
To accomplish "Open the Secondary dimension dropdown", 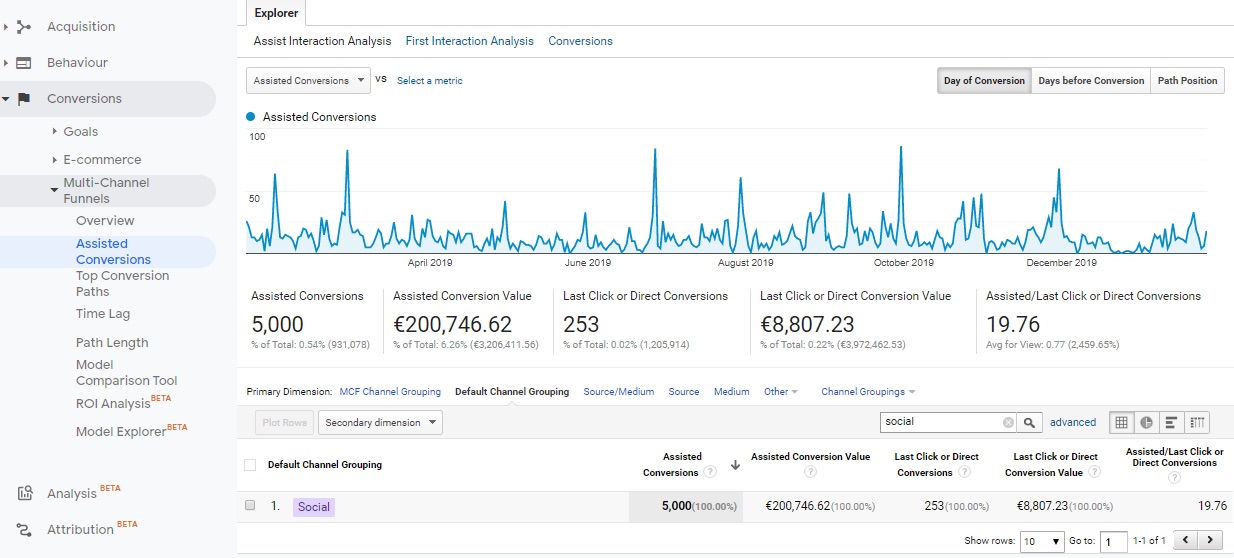I will click(x=380, y=422).
